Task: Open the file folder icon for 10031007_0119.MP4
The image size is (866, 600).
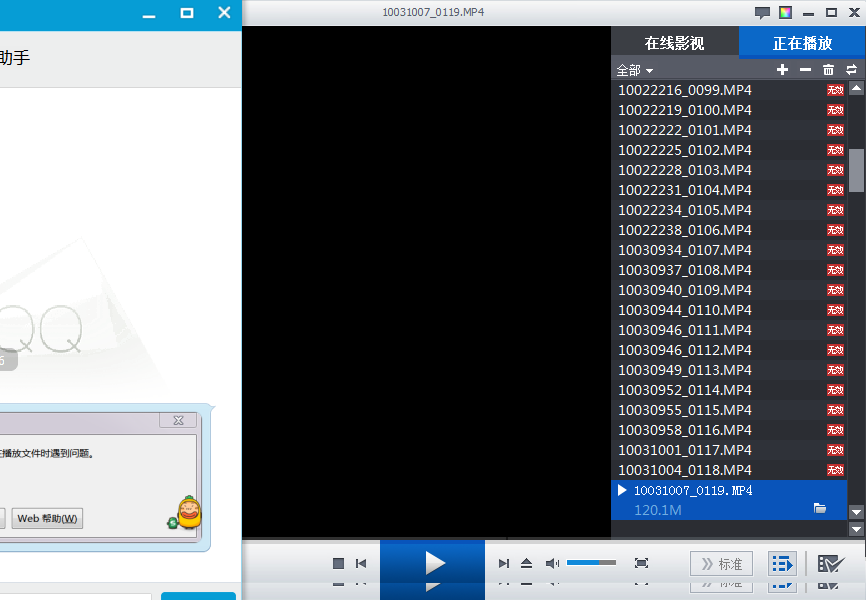Action: pyautogui.click(x=820, y=508)
